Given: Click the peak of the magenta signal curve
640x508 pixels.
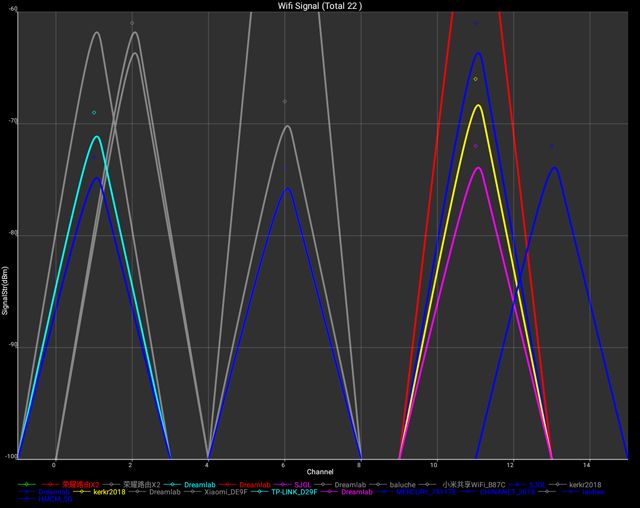Looking at the screenshot, I should [478, 168].
